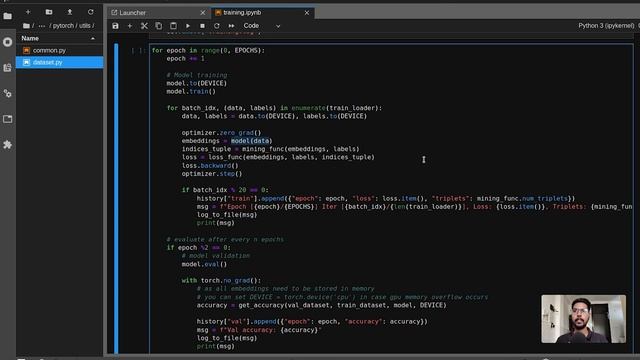The height and width of the screenshot is (360, 640).
Task: Refresh the file list
Action: click(91, 12)
